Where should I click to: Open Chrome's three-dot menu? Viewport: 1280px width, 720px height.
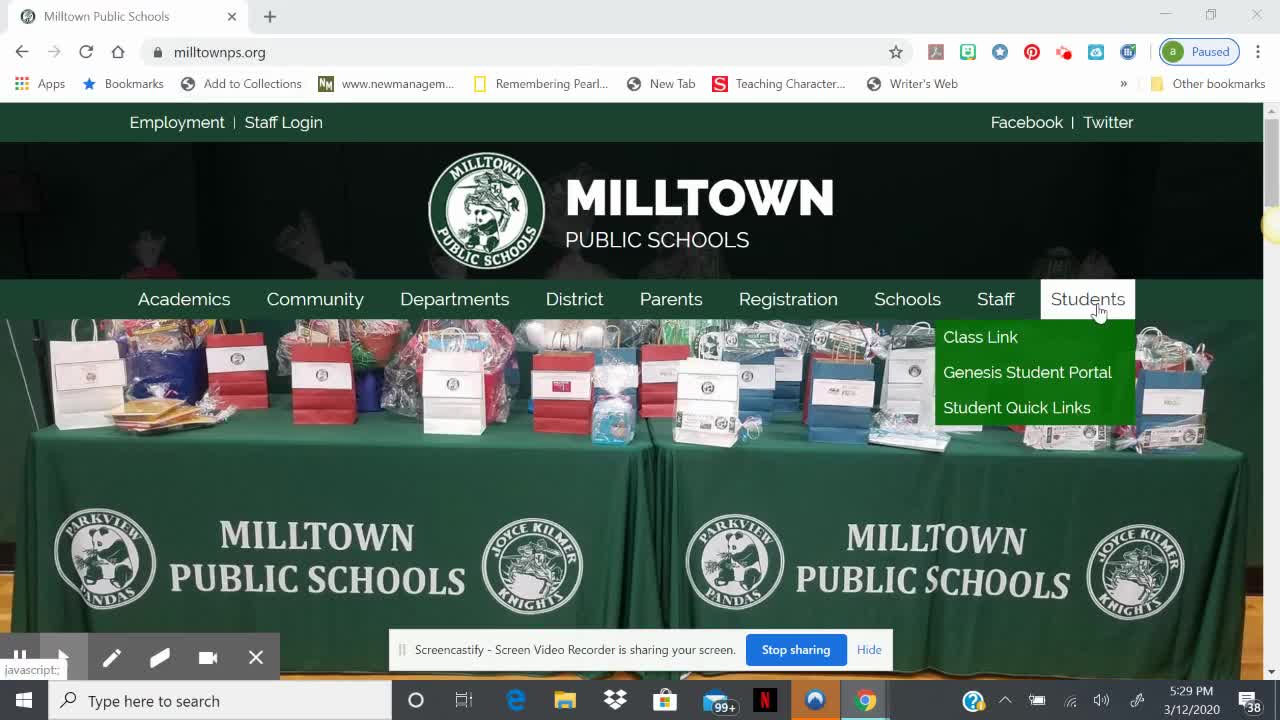coord(1257,51)
